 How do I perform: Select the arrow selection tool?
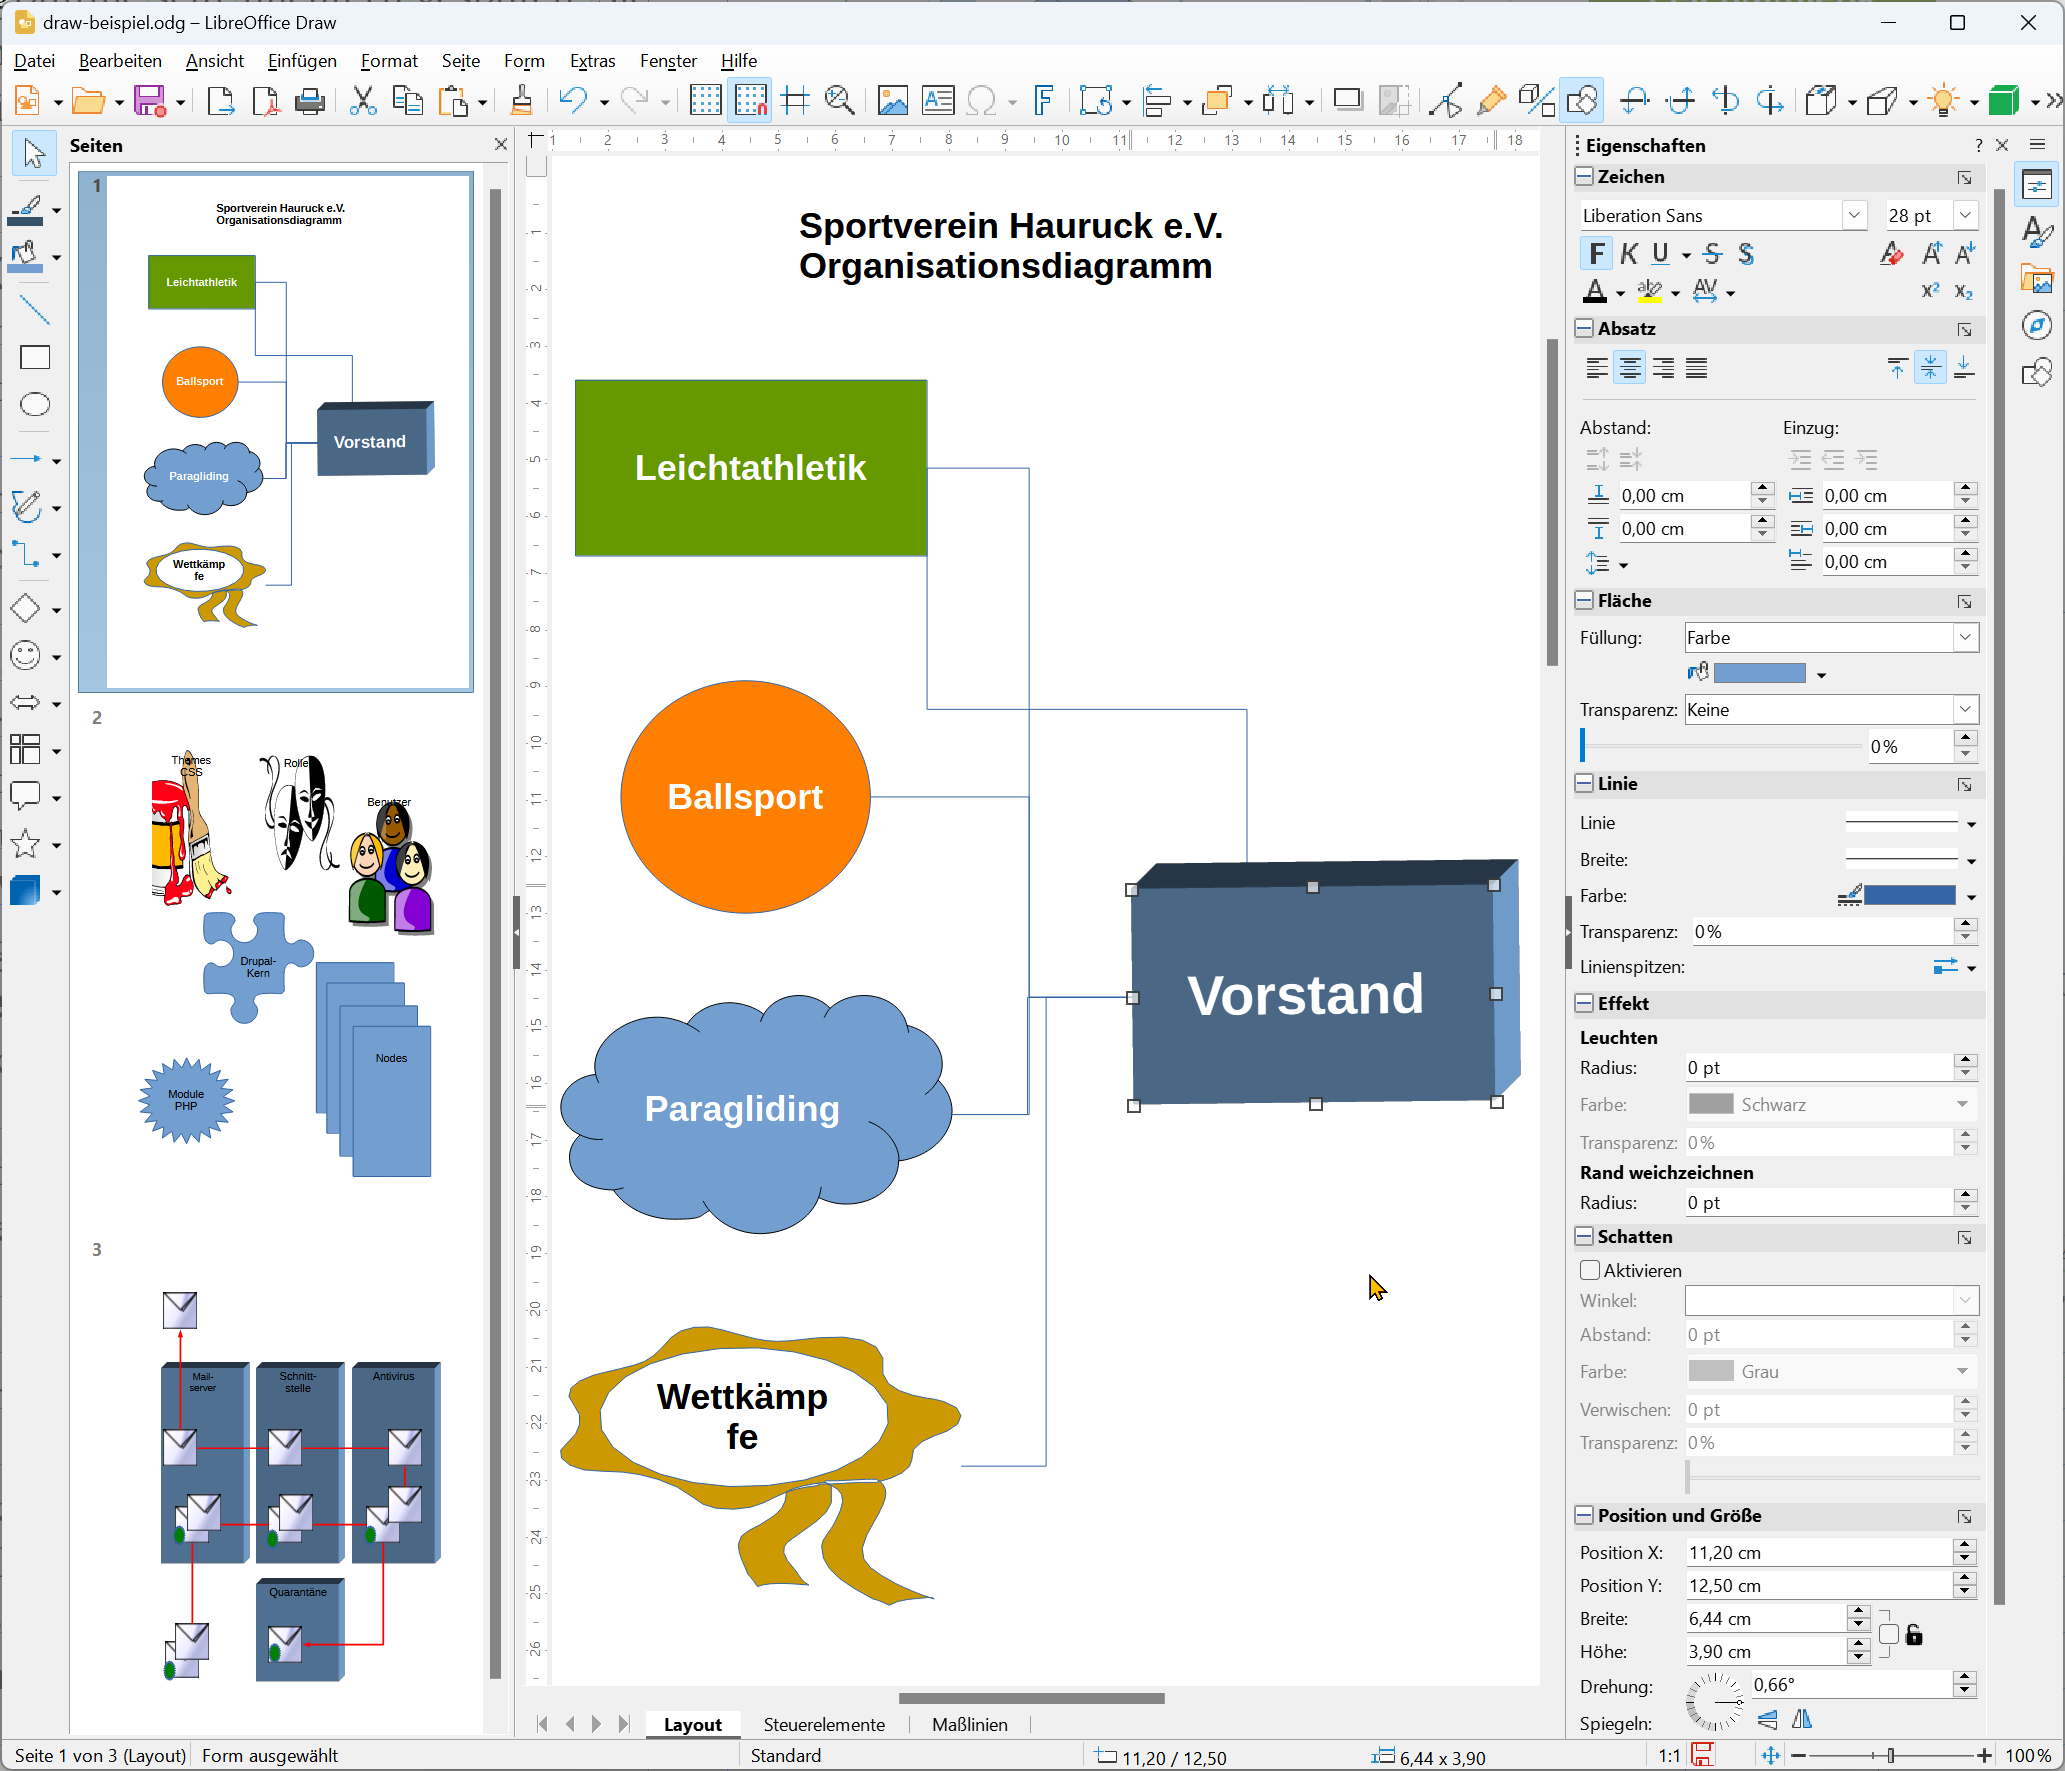34,153
